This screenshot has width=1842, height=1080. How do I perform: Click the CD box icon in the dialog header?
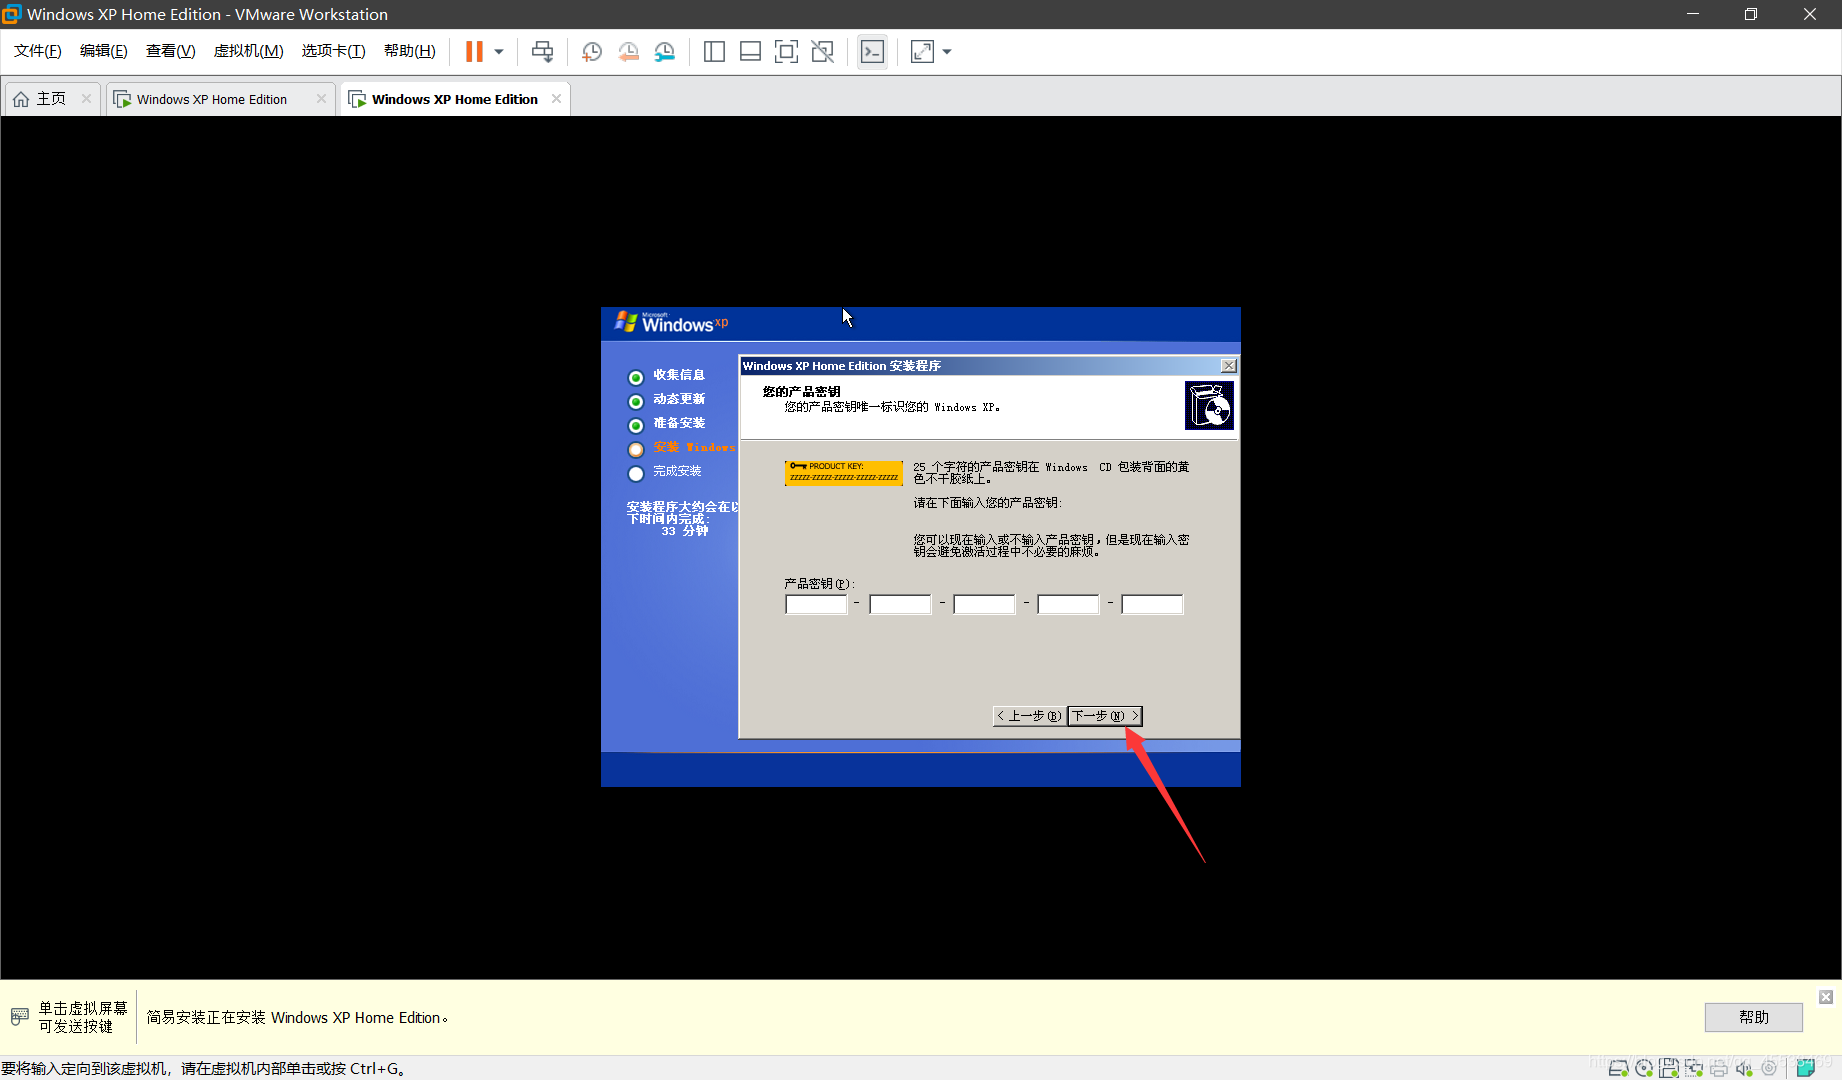1209,405
